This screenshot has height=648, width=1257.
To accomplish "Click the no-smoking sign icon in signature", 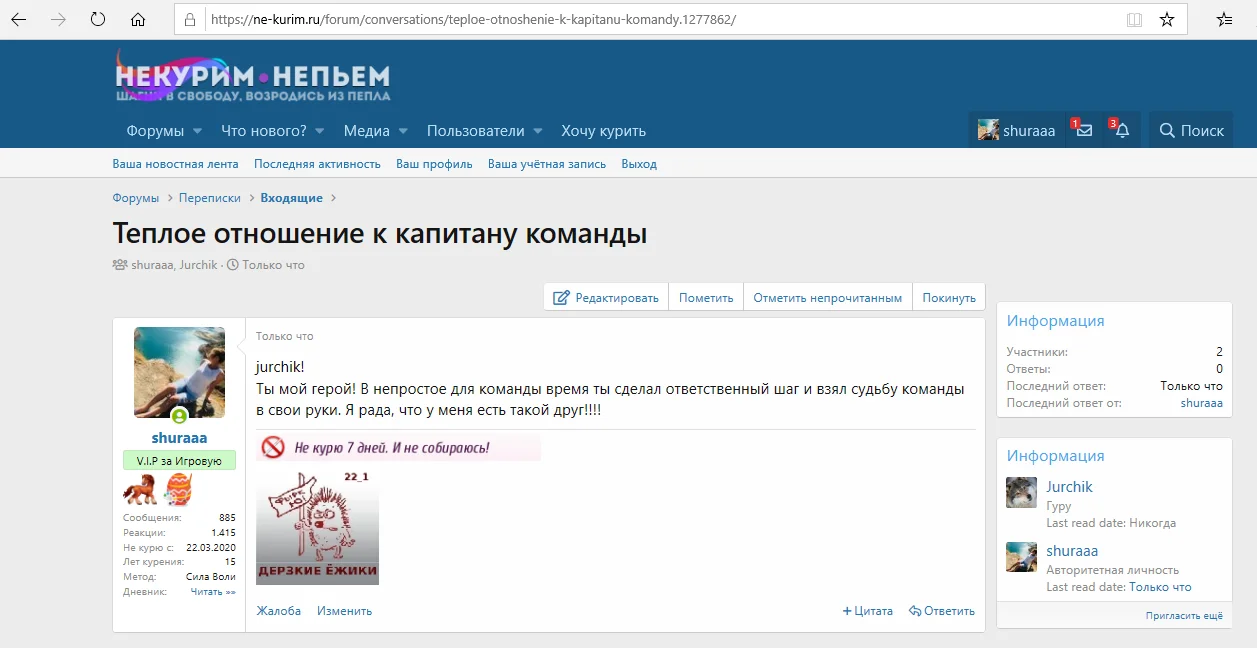I will (273, 447).
